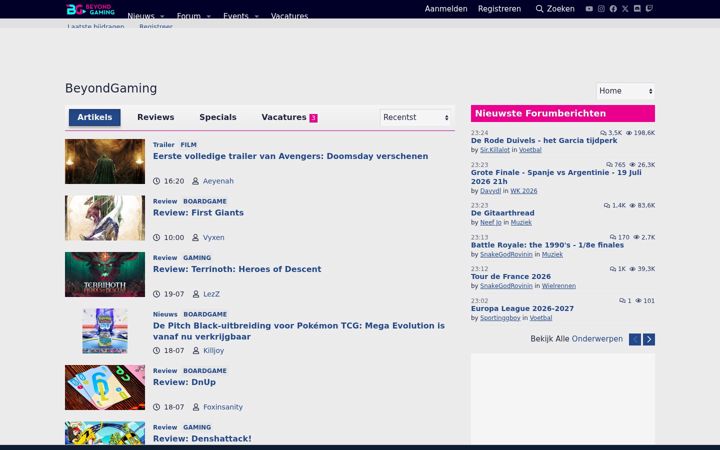The image size is (720, 450).
Task: Click the author icon beside Killjoy
Action: coord(196,350)
